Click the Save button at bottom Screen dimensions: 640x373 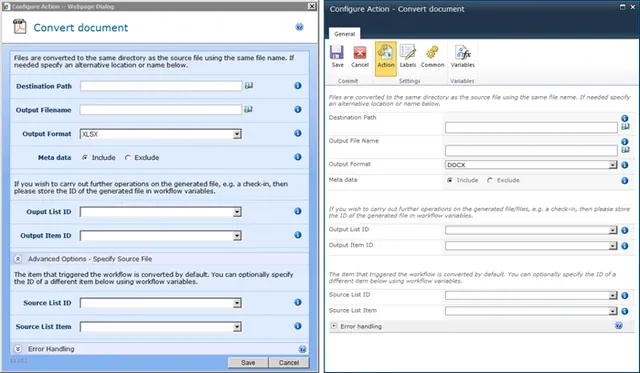(x=248, y=362)
